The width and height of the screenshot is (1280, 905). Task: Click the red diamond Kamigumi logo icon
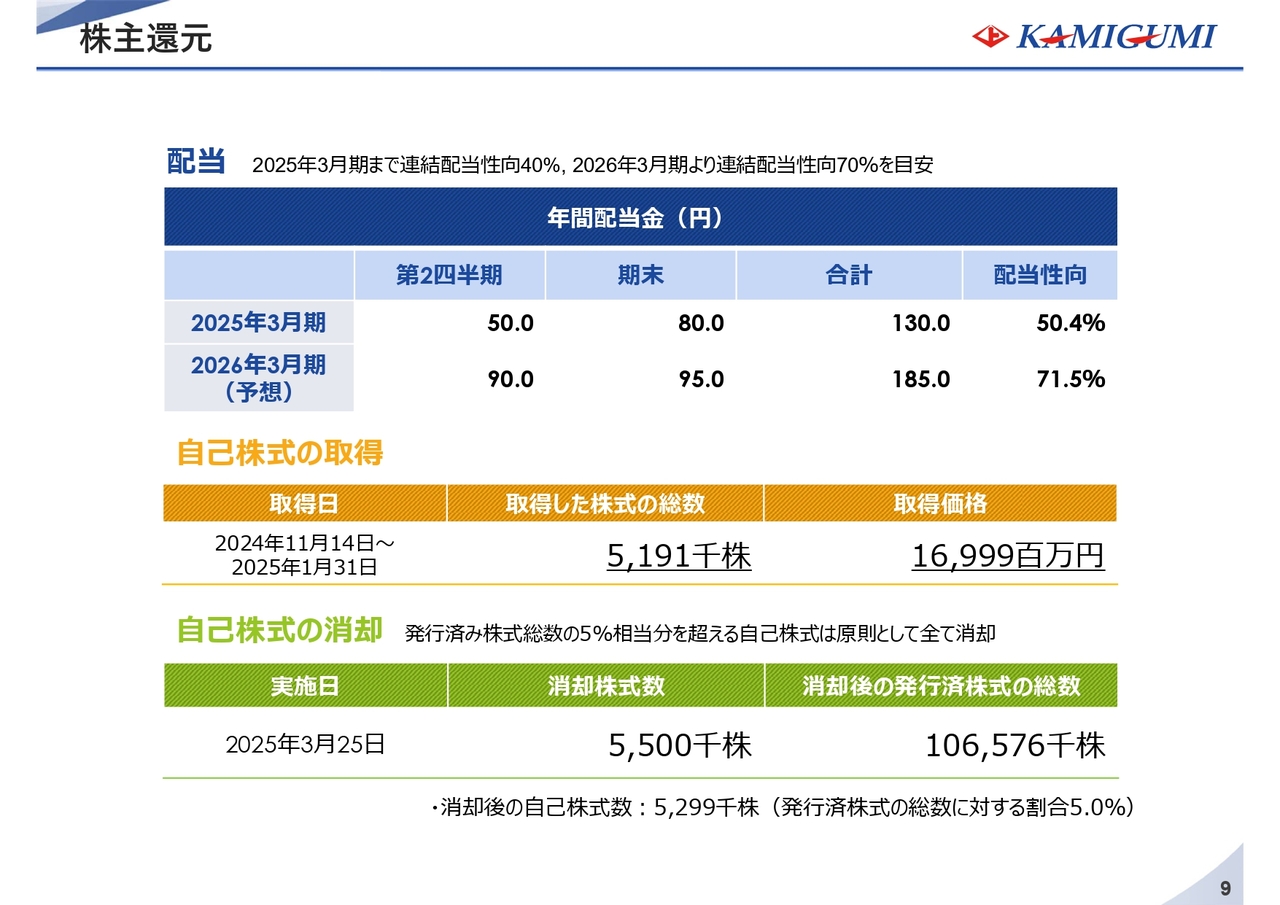click(x=990, y=37)
